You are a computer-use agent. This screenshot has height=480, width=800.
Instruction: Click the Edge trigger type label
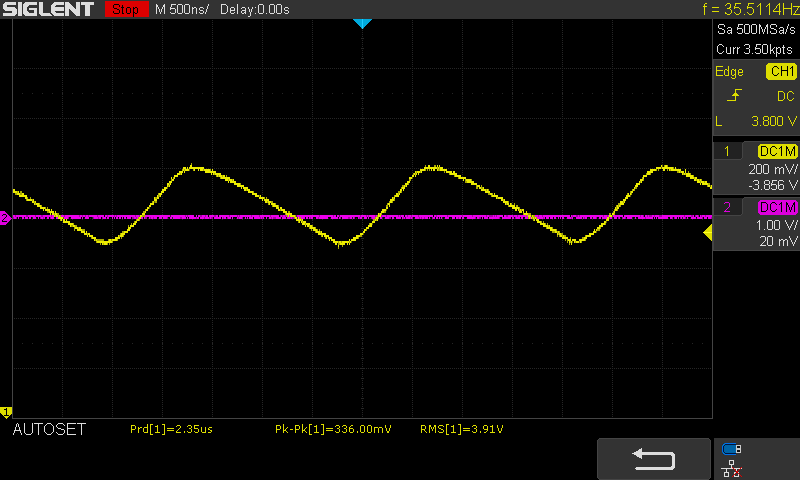[x=729, y=72]
